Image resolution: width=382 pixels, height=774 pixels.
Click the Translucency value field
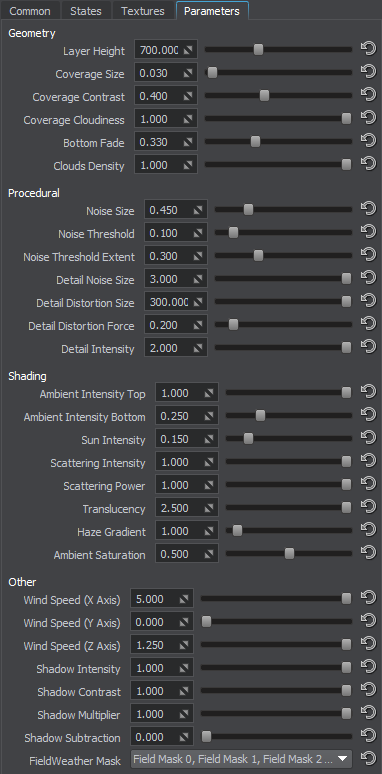click(187, 508)
